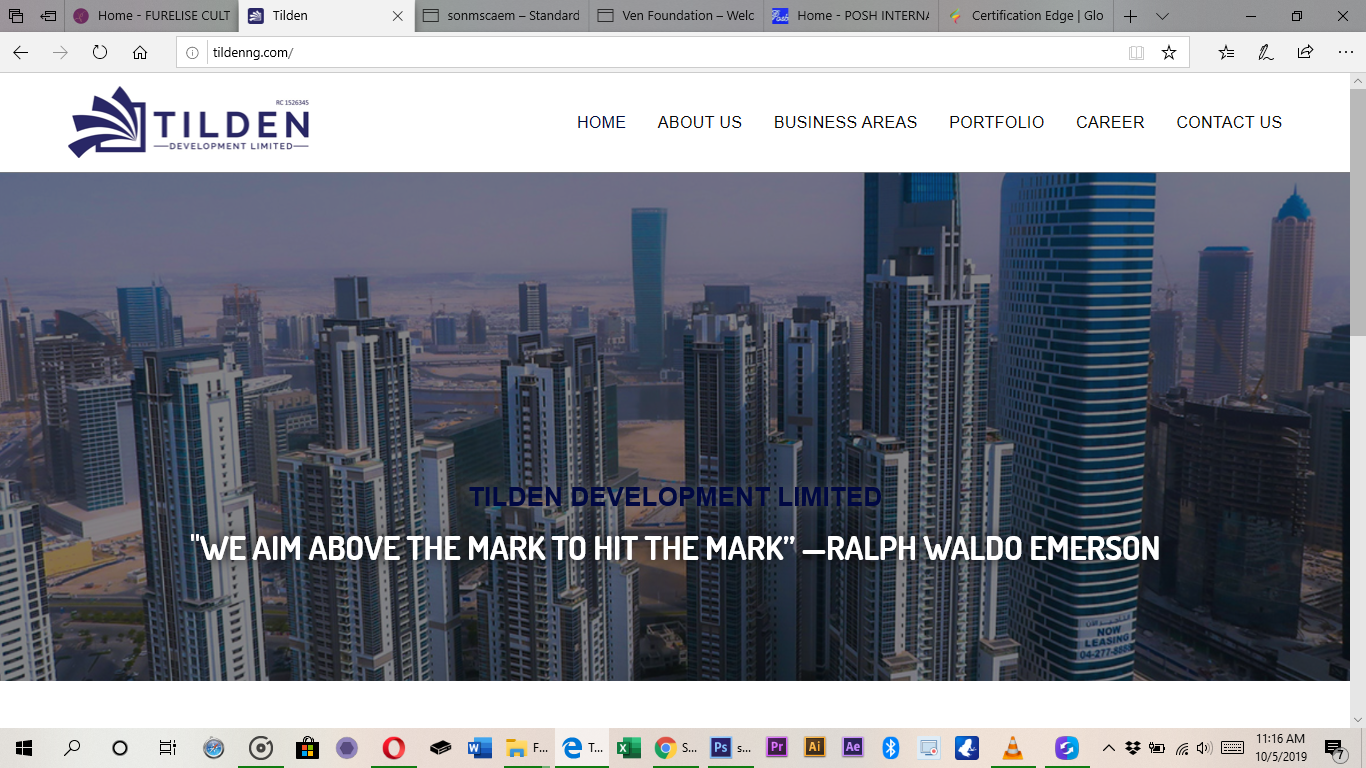Go to BUSINESS AREAS in the navigation
The height and width of the screenshot is (768, 1366).
(845, 122)
